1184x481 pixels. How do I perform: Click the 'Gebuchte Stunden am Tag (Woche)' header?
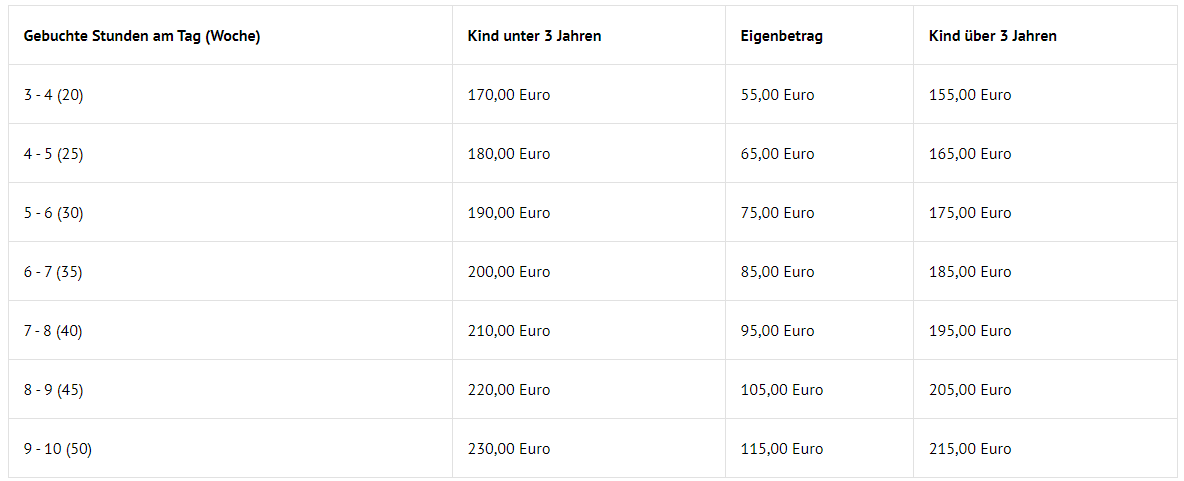coord(142,36)
